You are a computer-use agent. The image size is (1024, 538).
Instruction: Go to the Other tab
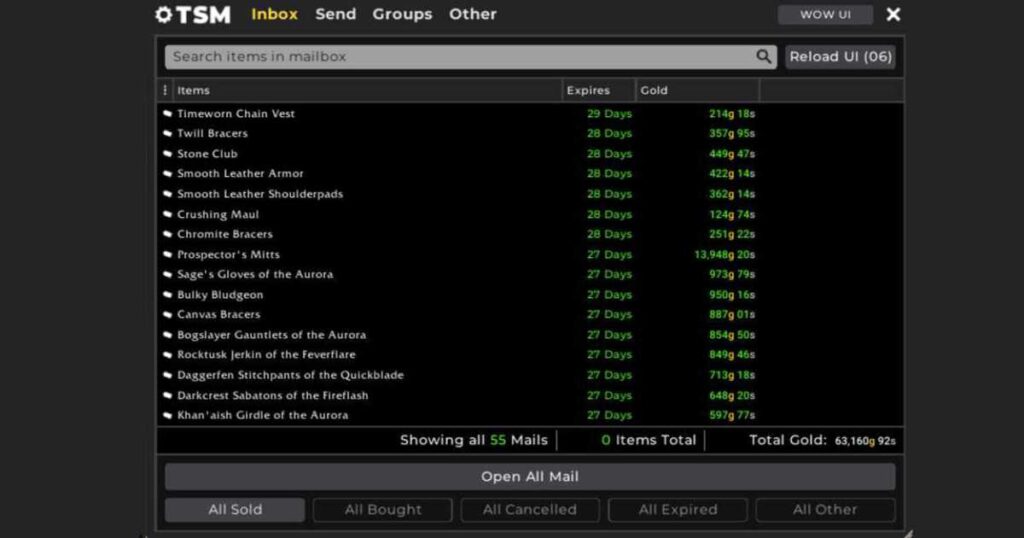472,14
